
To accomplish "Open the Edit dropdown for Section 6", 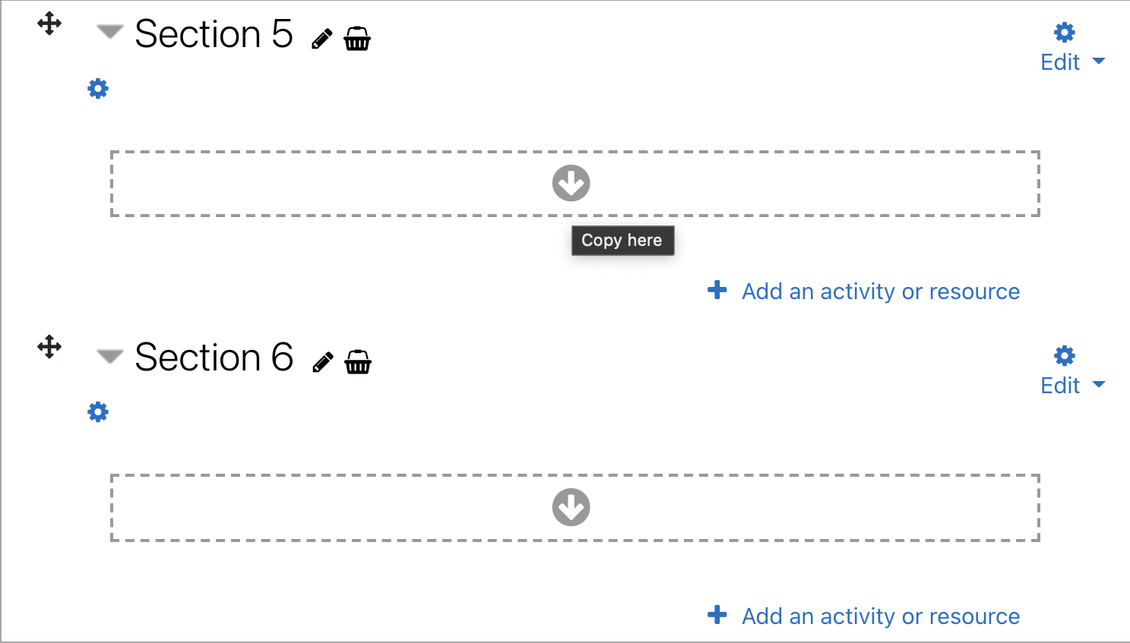I will click(1072, 385).
